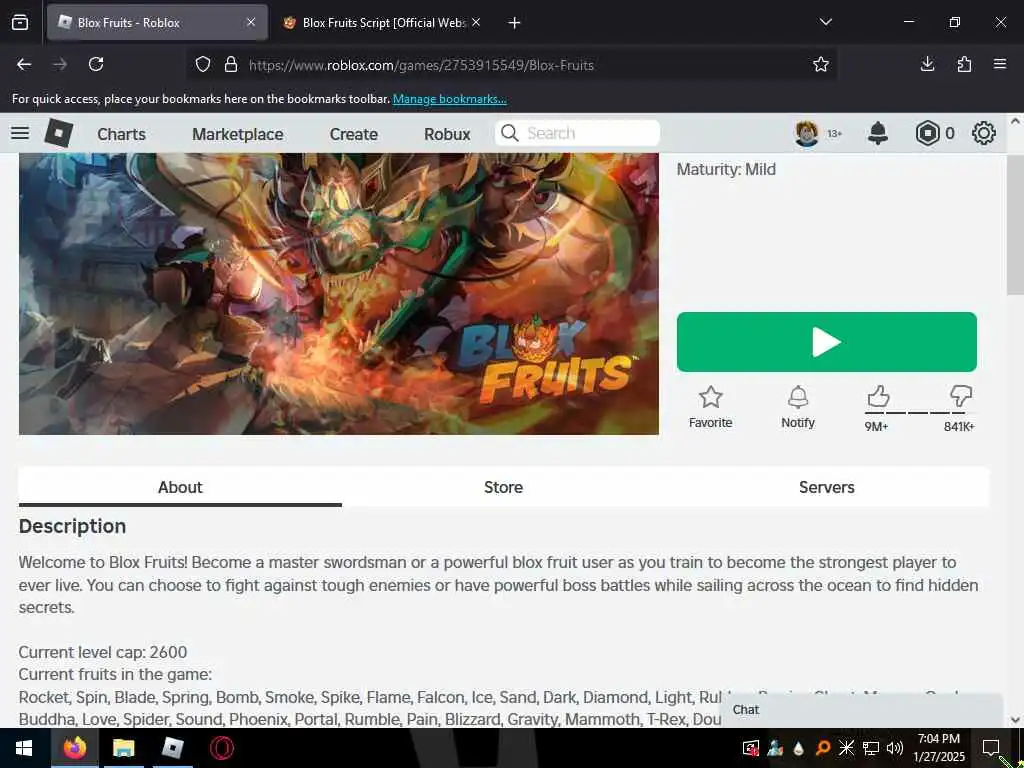Screen dimensions: 1024x768
Task: Close the Blox Fruits Script tab
Action: click(x=476, y=23)
